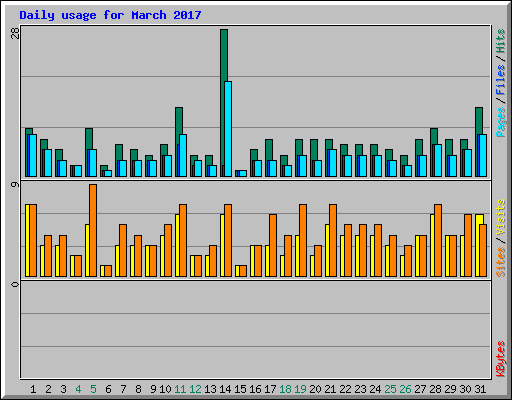512x400 pixels.
Task: Select the day 26 label on the axis
Action: click(x=405, y=389)
